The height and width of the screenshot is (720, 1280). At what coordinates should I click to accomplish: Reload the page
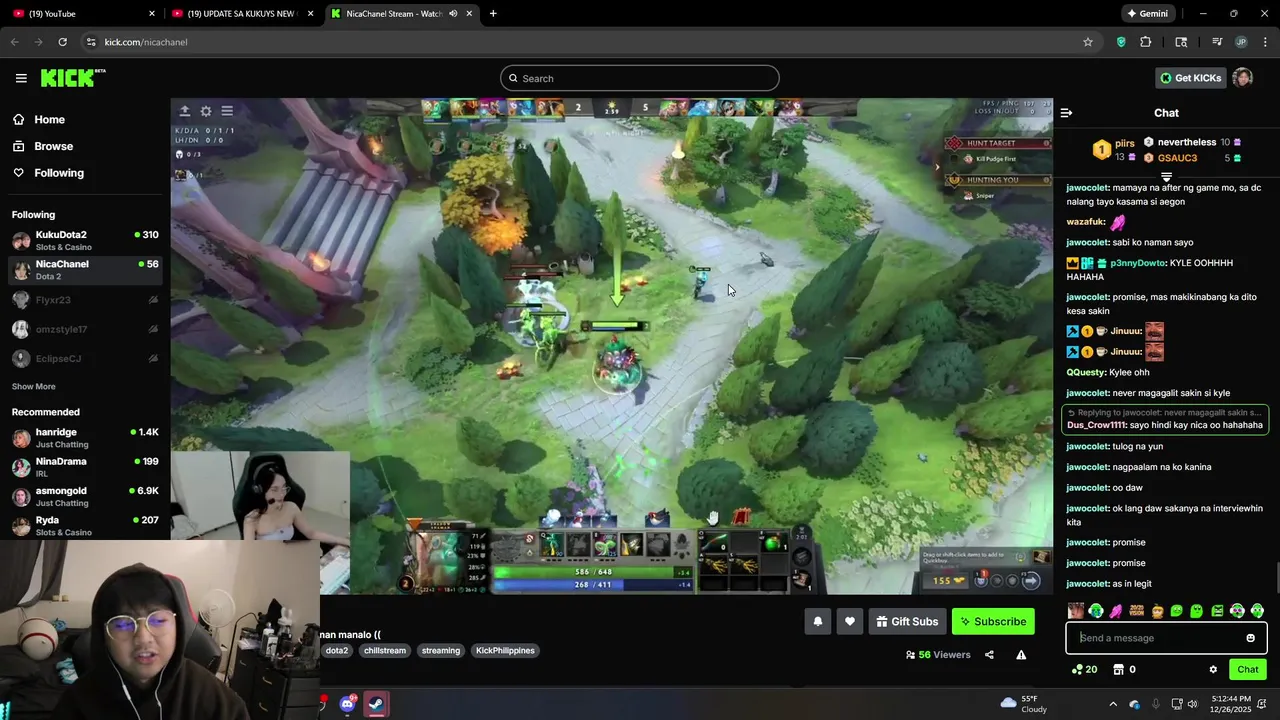pyautogui.click(x=62, y=42)
